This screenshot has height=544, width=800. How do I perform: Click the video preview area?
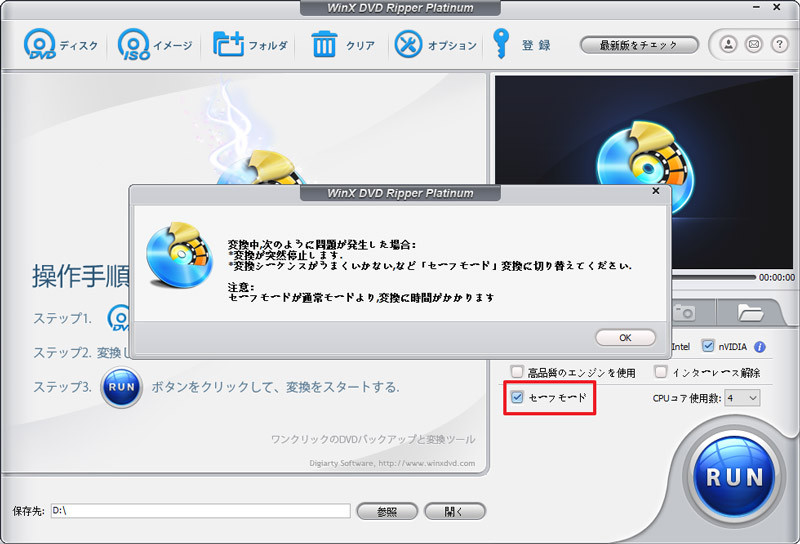644,172
